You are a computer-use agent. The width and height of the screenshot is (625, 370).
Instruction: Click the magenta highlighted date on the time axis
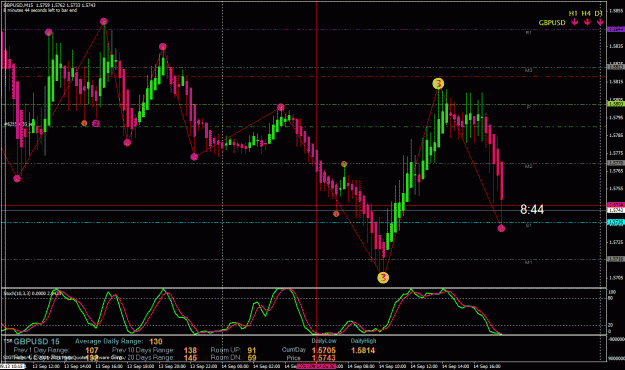point(316,366)
